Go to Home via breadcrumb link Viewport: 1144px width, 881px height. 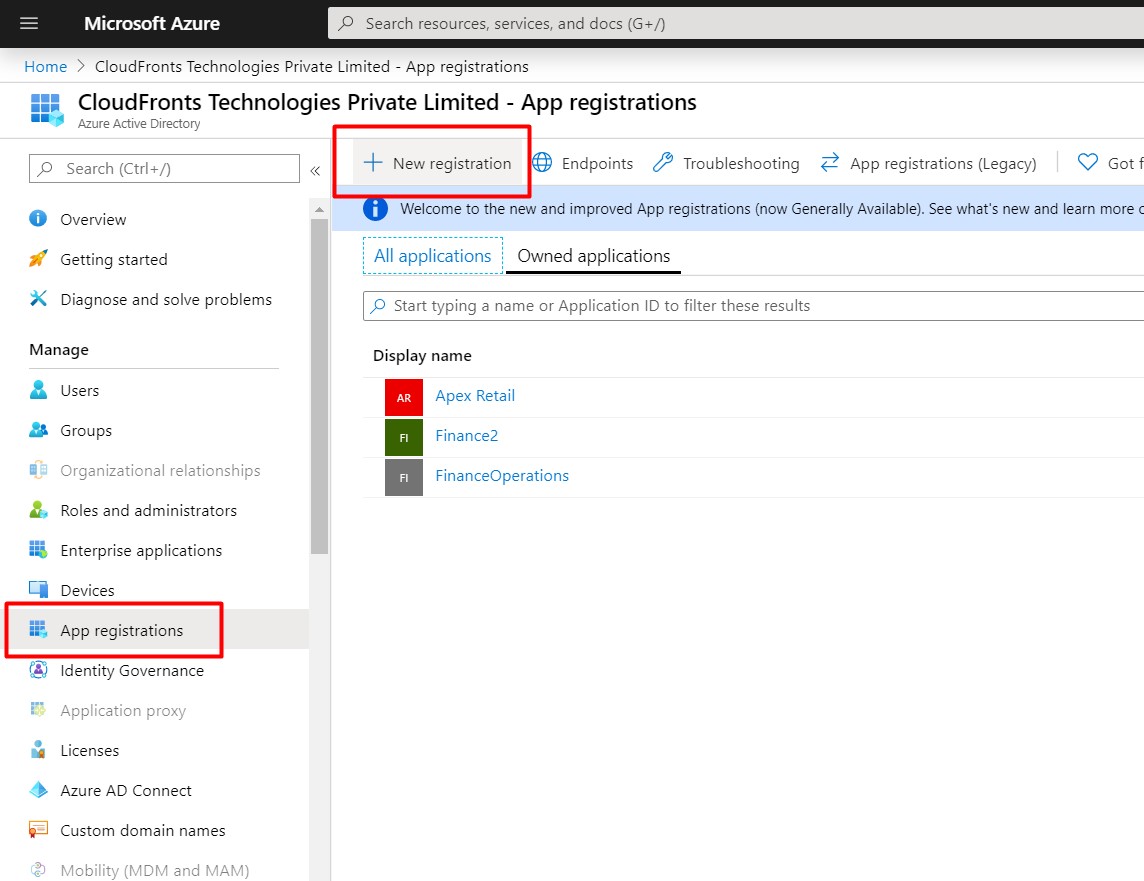click(x=45, y=66)
